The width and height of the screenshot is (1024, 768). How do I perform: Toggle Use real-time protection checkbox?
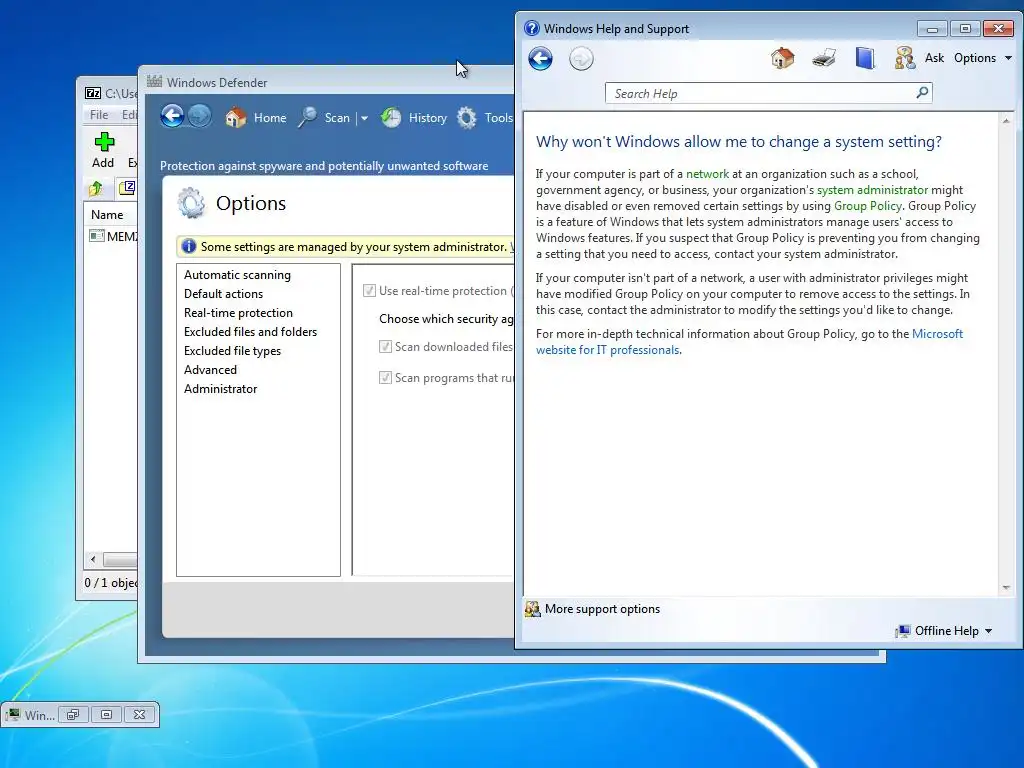[369, 291]
